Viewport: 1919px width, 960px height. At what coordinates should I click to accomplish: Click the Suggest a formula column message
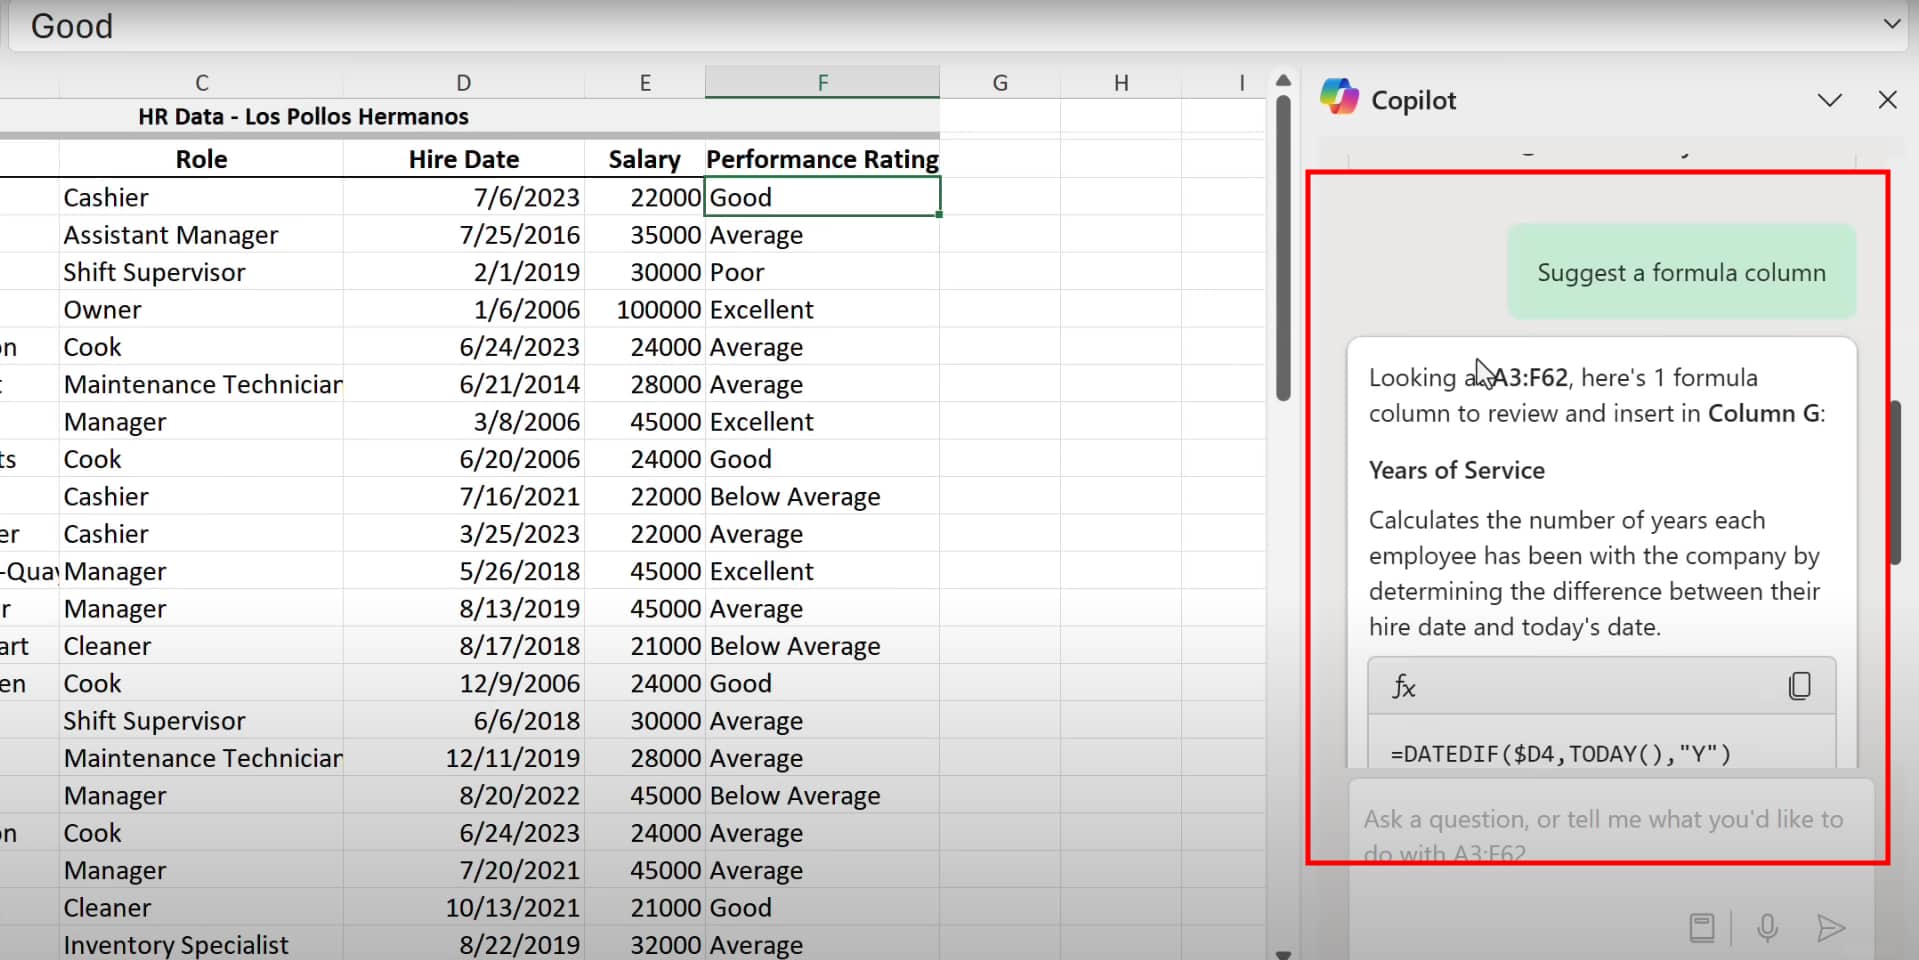[1681, 272]
